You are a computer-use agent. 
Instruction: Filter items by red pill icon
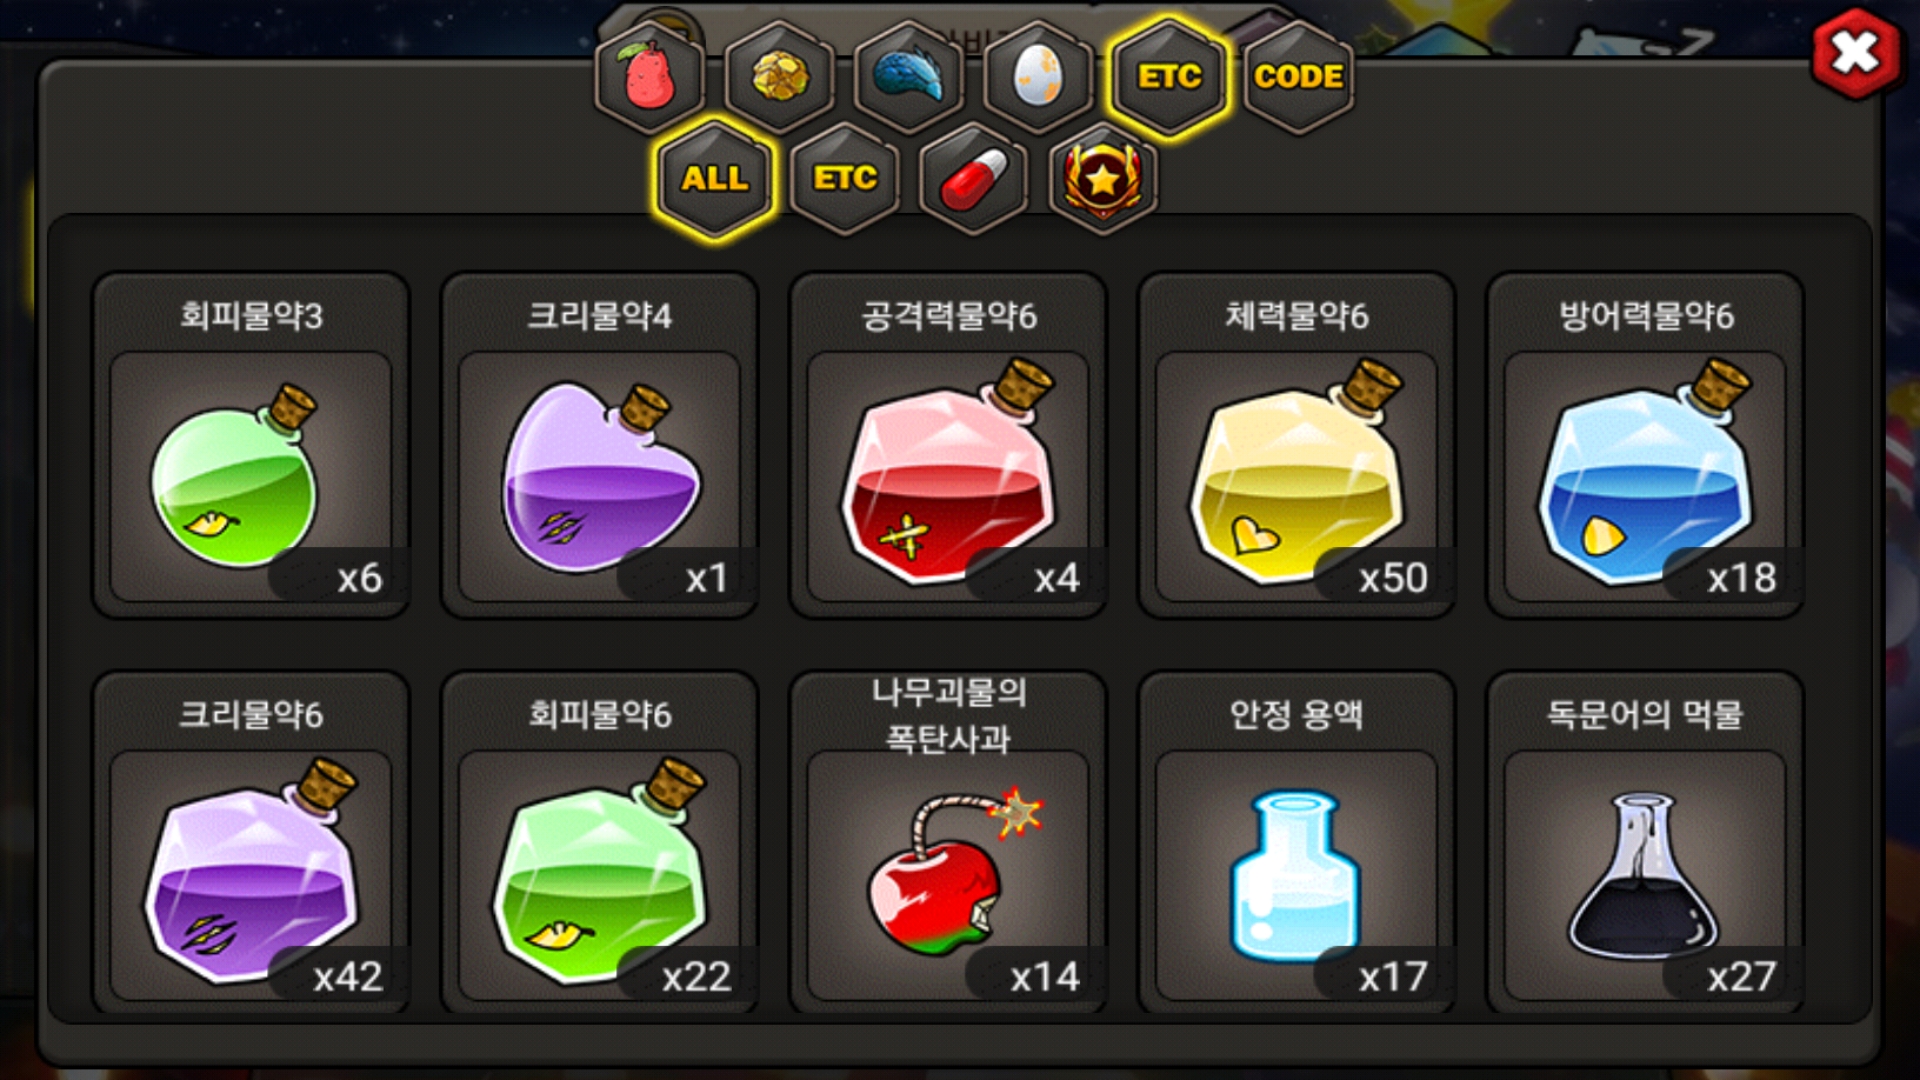point(973,178)
